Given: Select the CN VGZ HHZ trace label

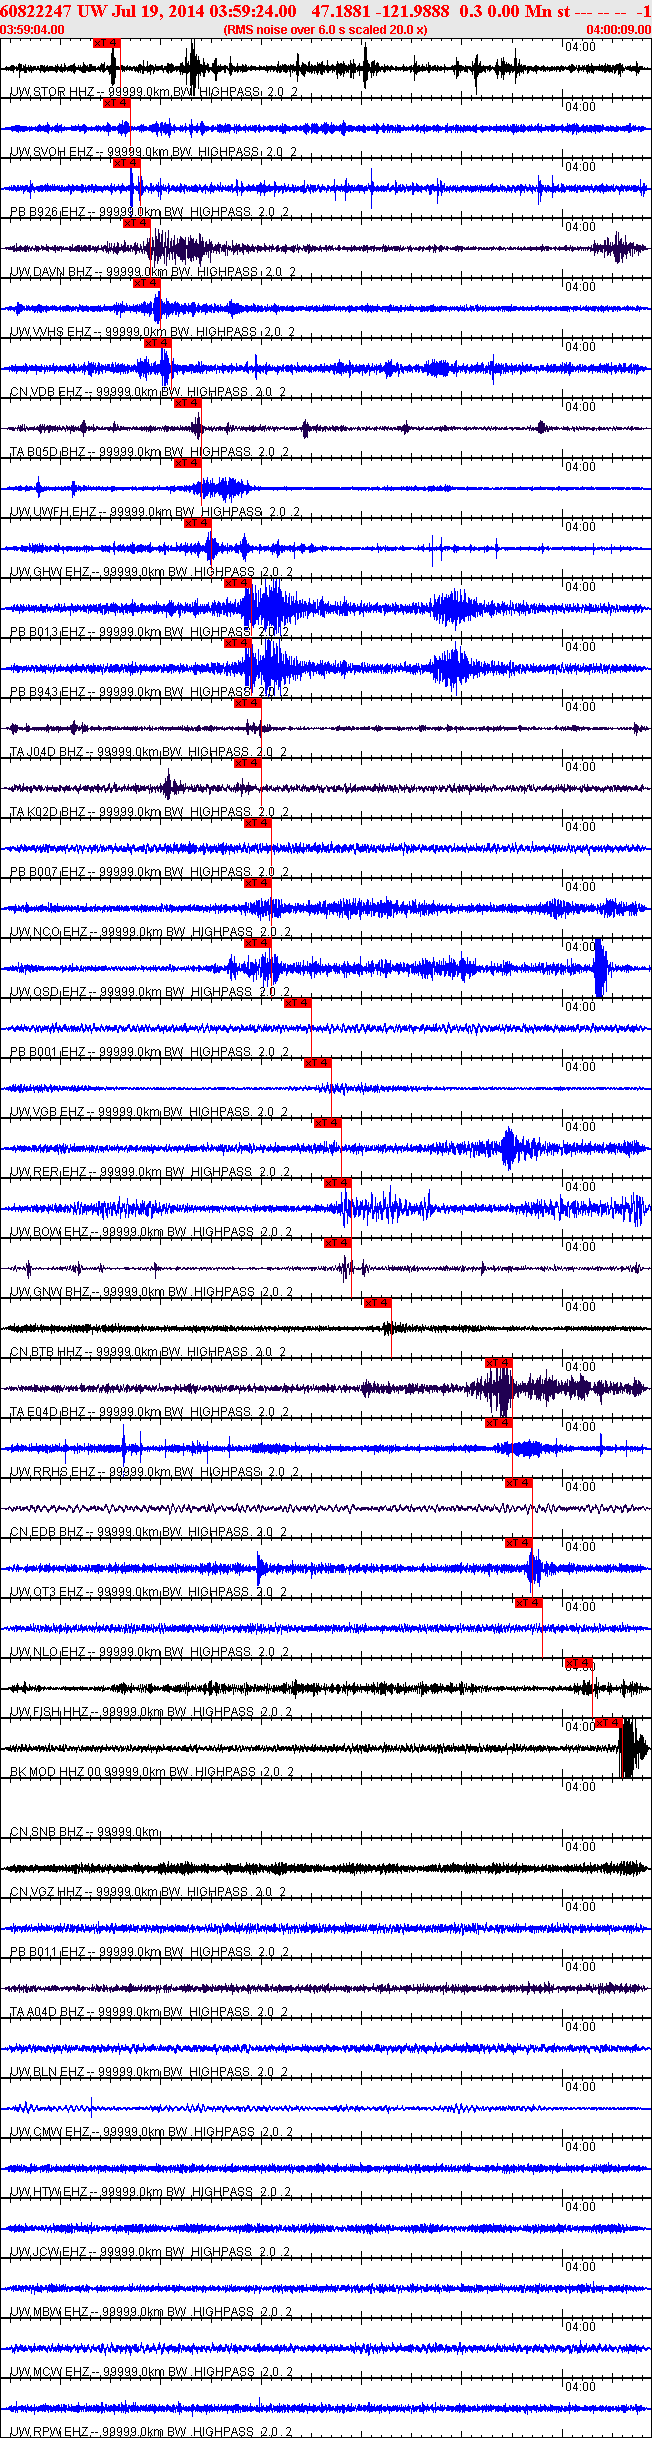Looking at the screenshot, I should point(148,1892).
